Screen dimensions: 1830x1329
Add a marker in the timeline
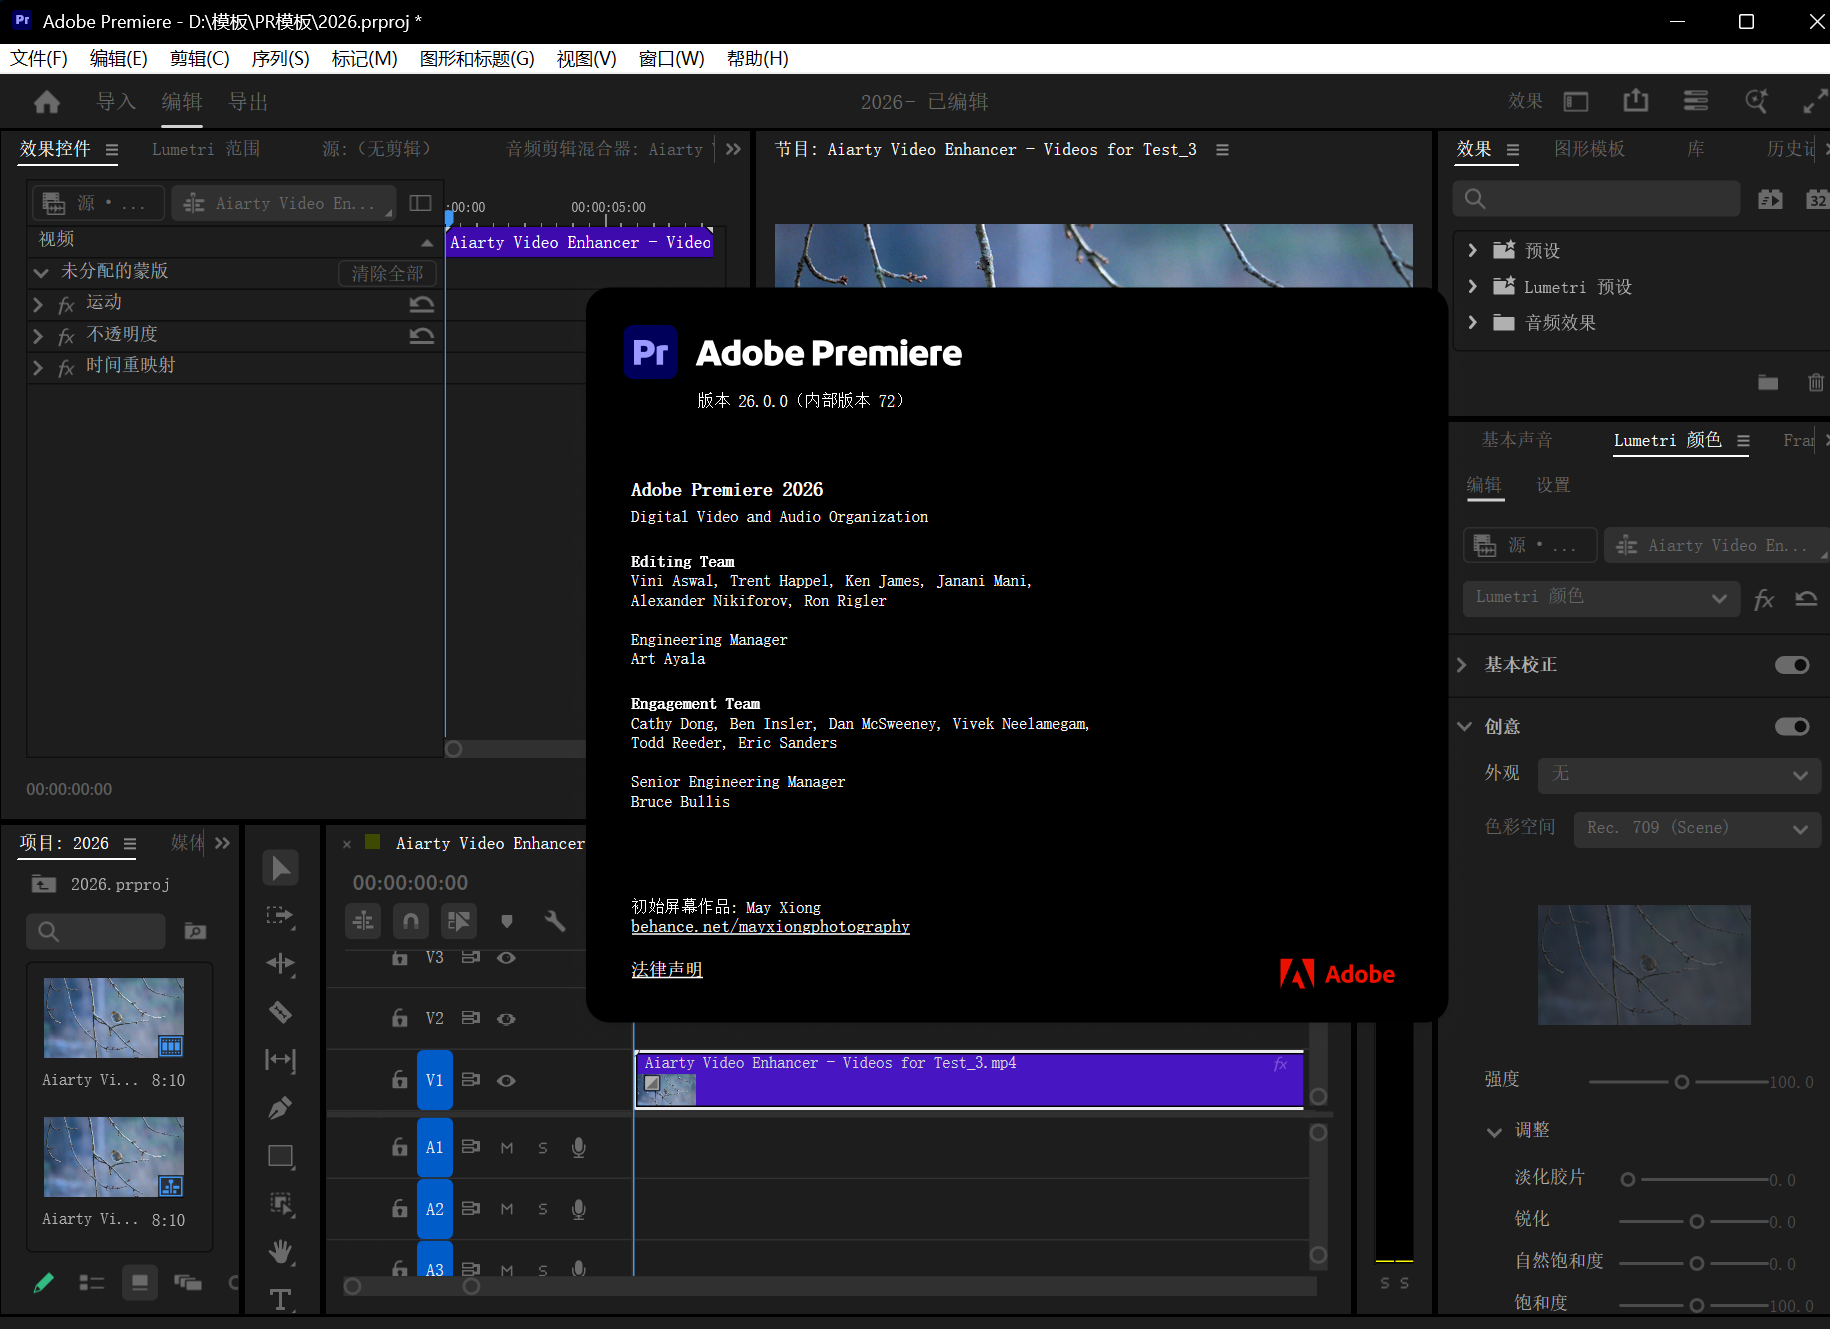[507, 921]
